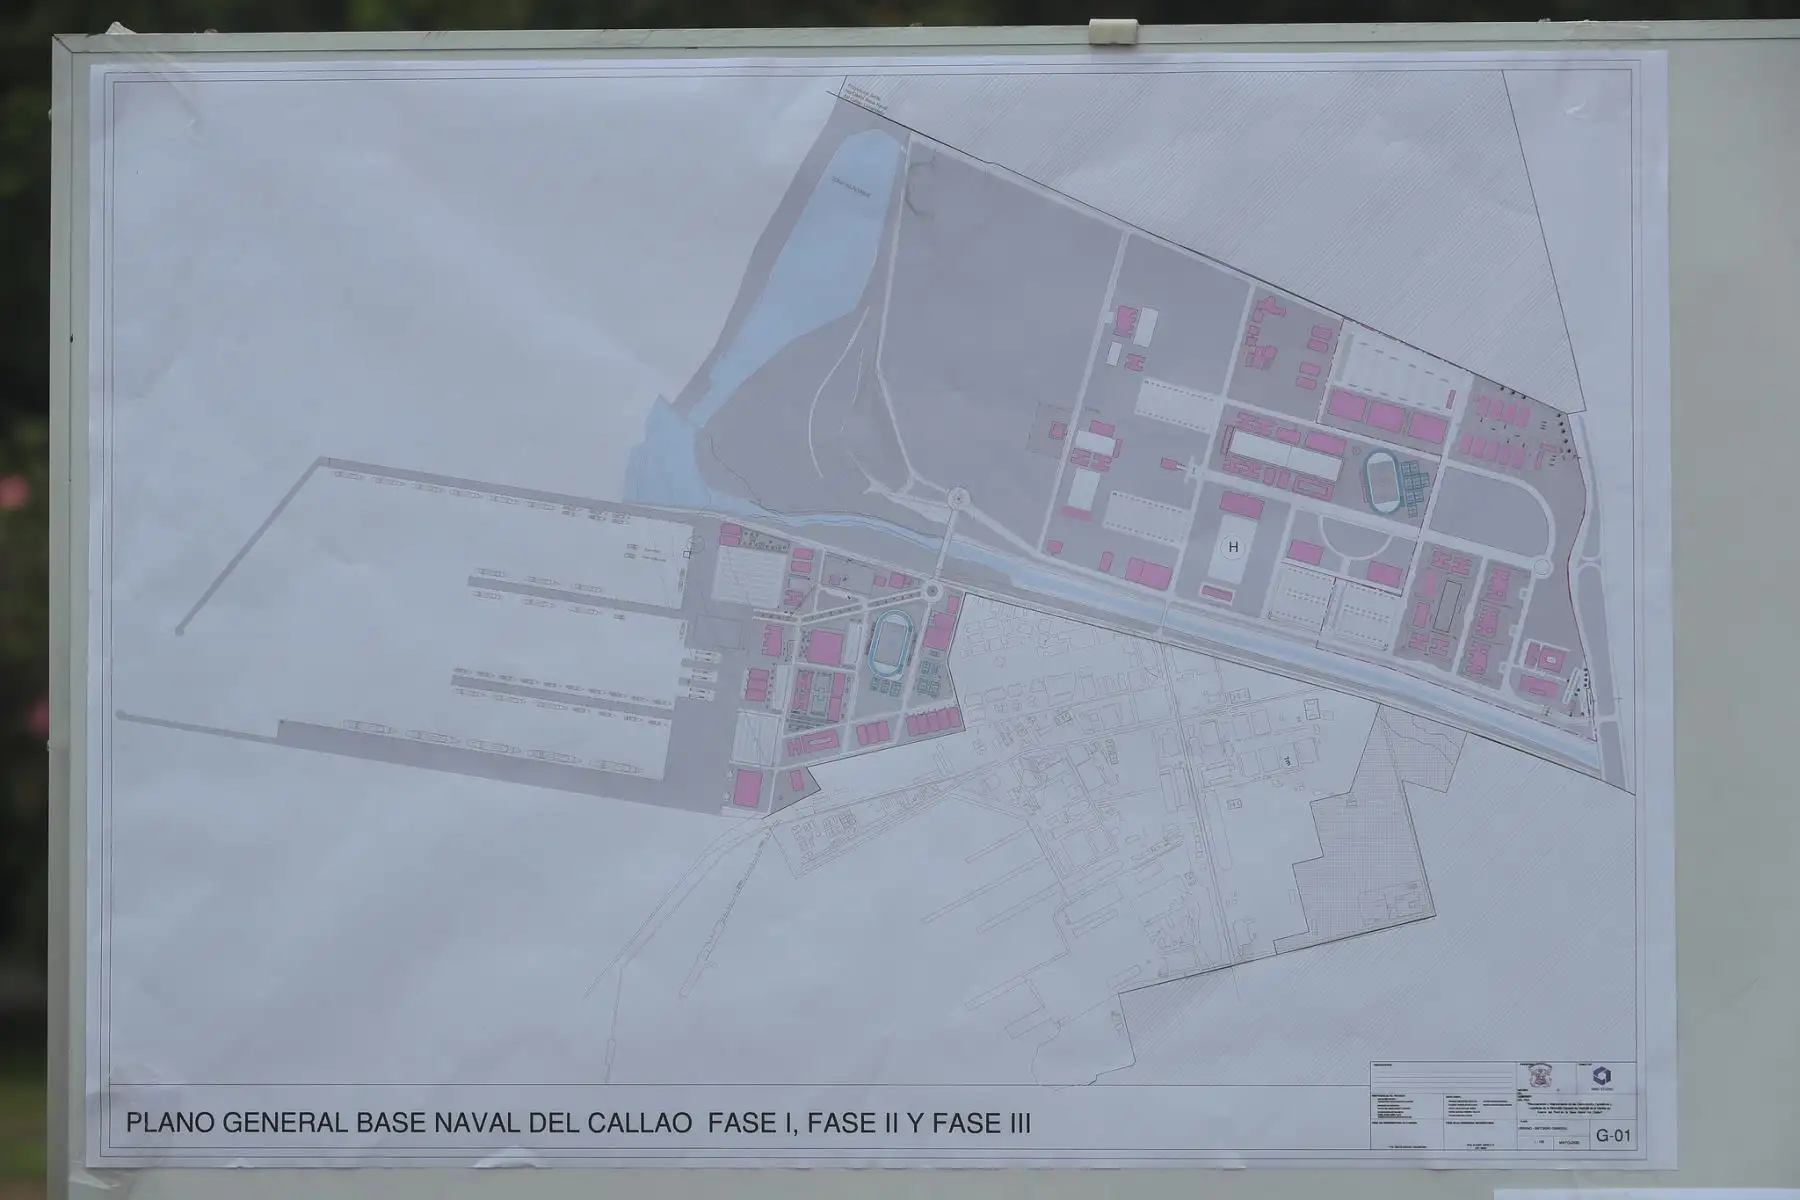1800x1200 pixels.
Task: Click the cube-shaped studio logo
Action: tap(1603, 1076)
